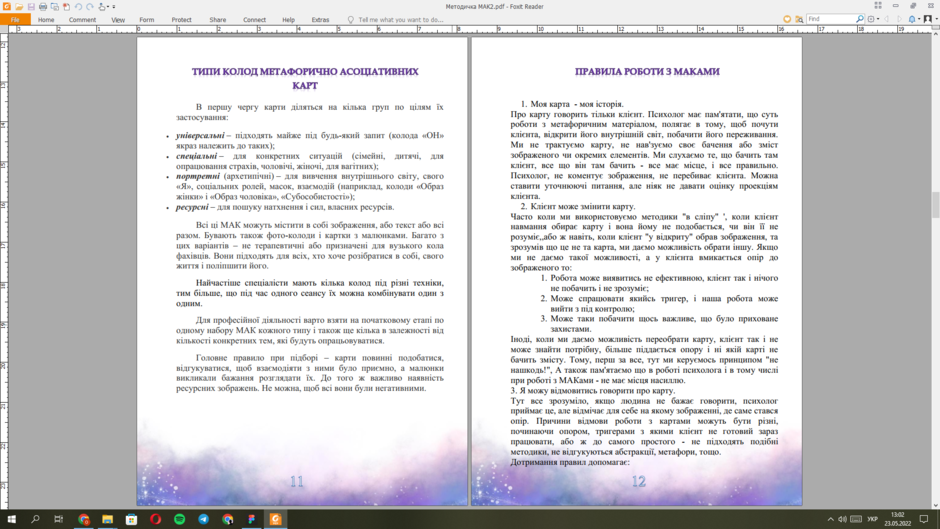
Task: Click the magnifier search icon in Find box
Action: pos(860,19)
